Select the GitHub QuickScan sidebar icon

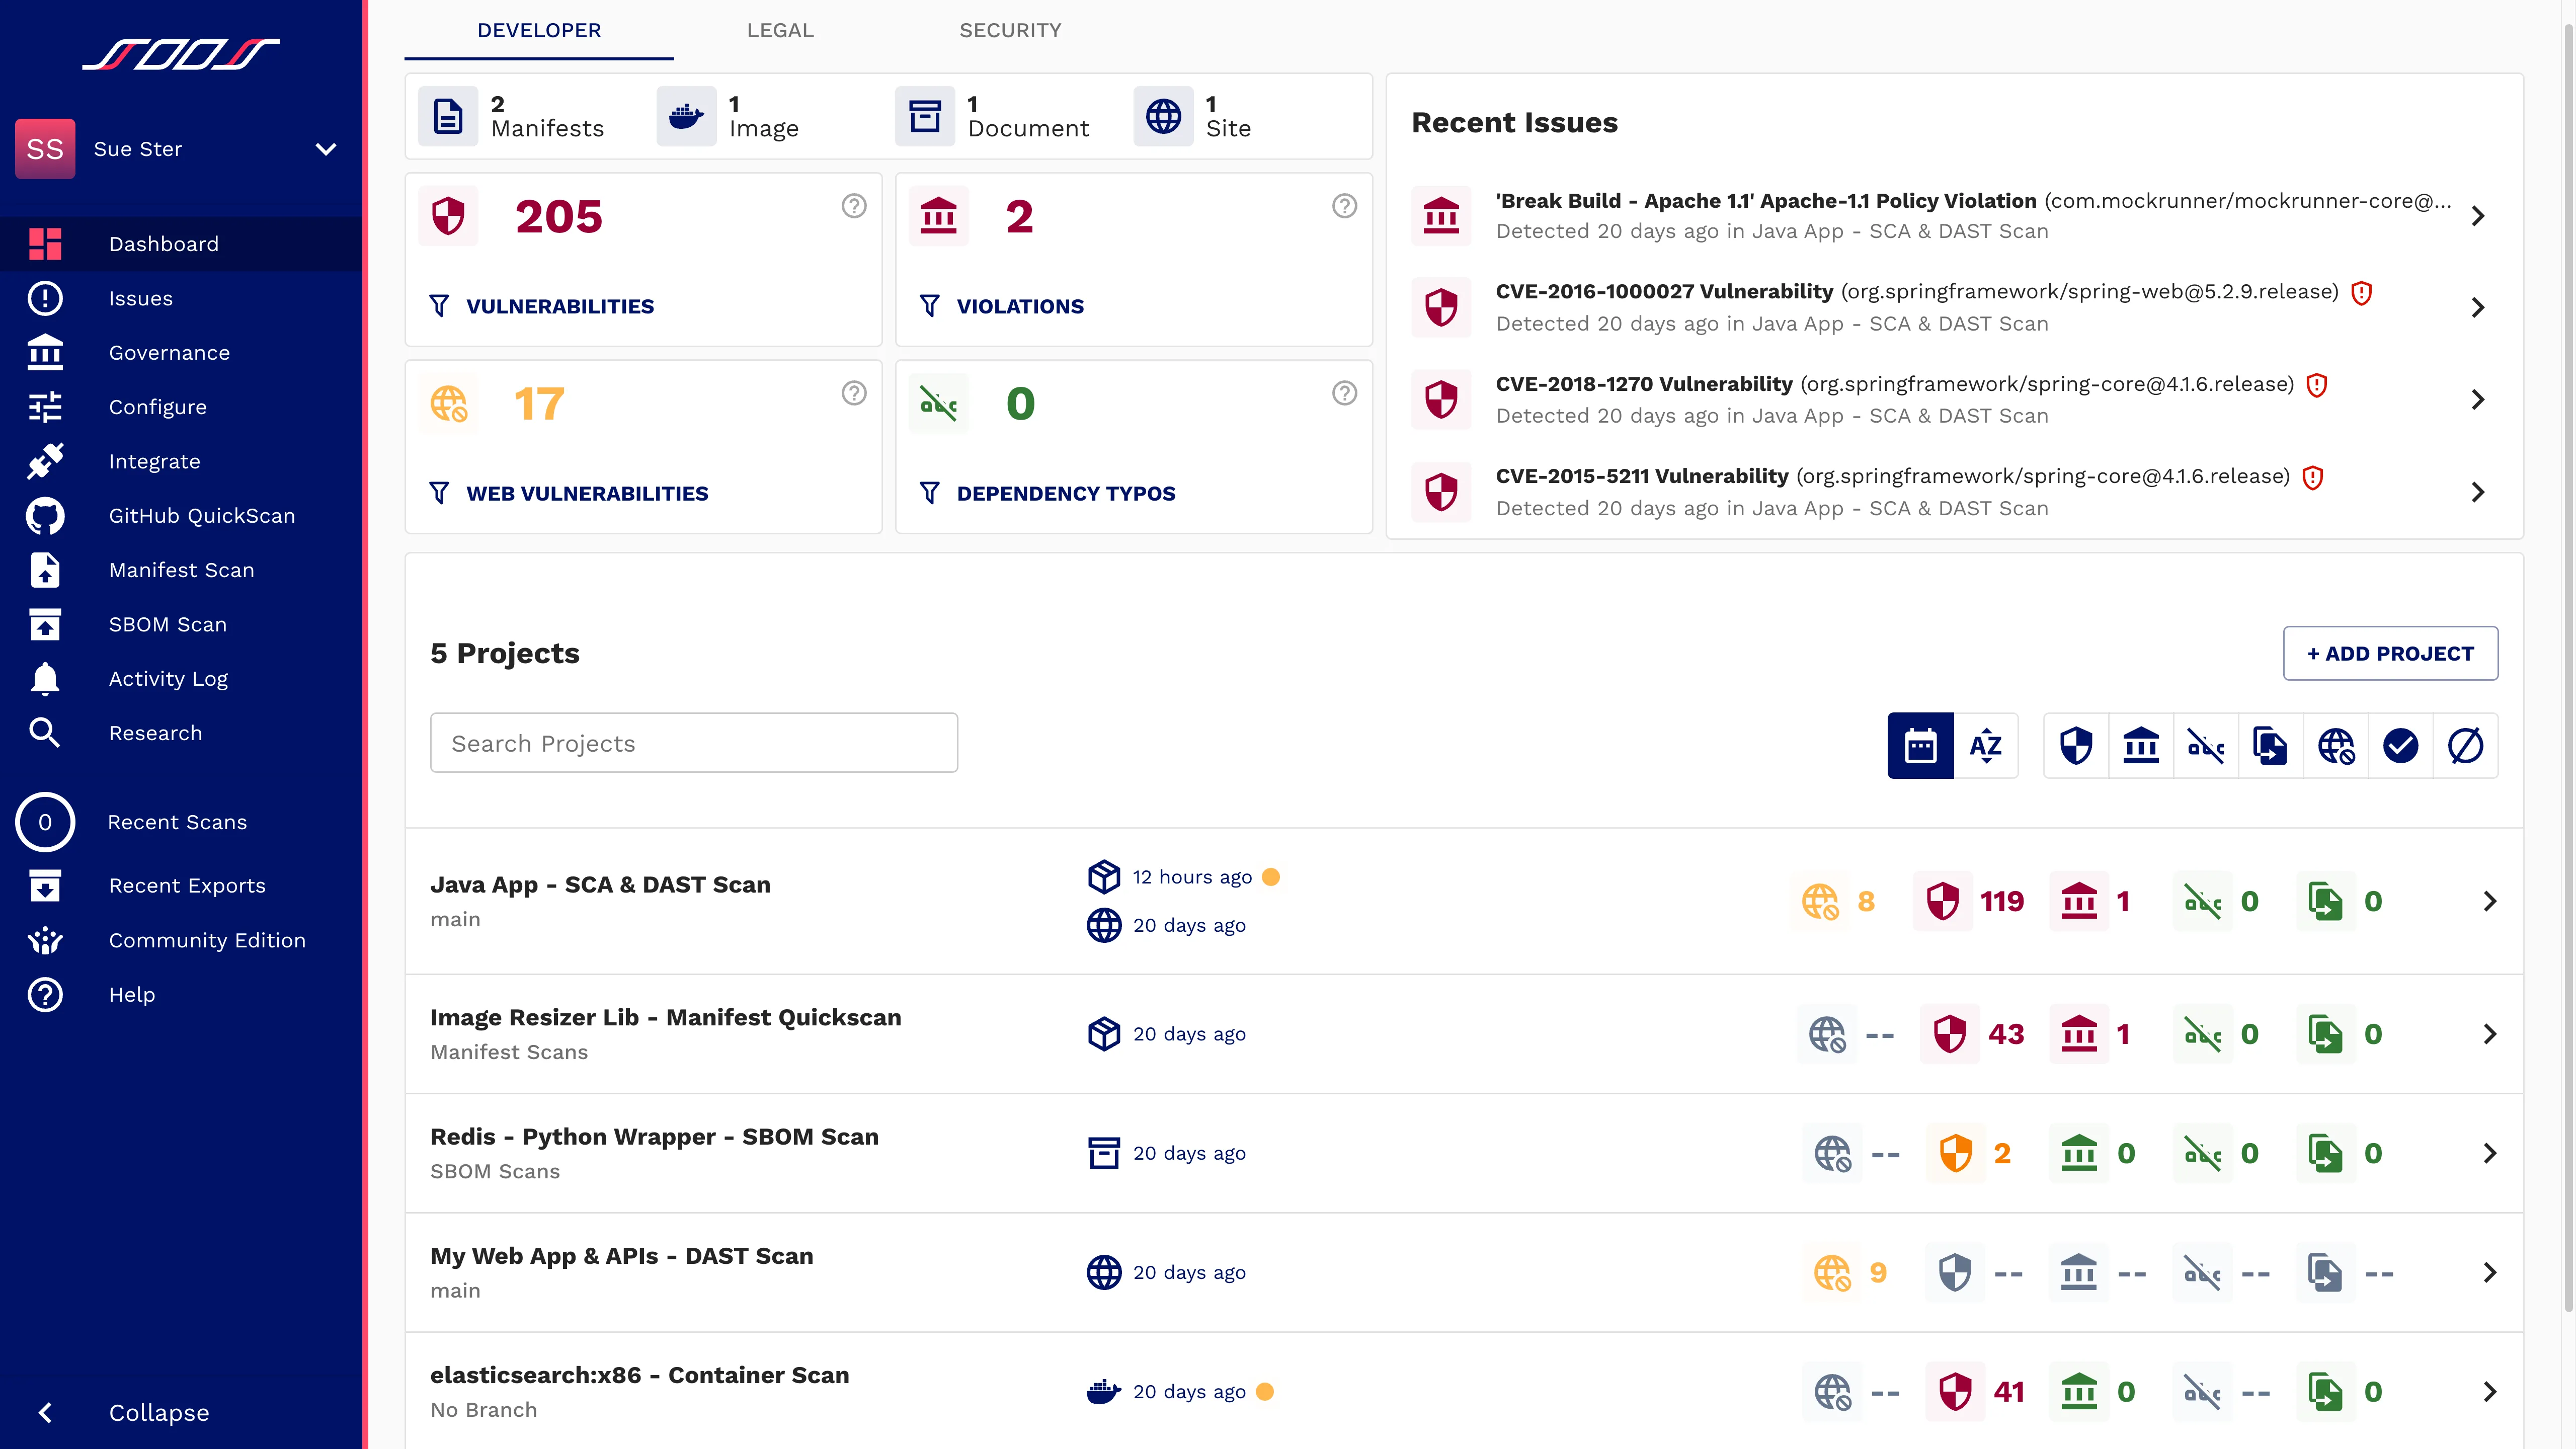pyautogui.click(x=45, y=515)
